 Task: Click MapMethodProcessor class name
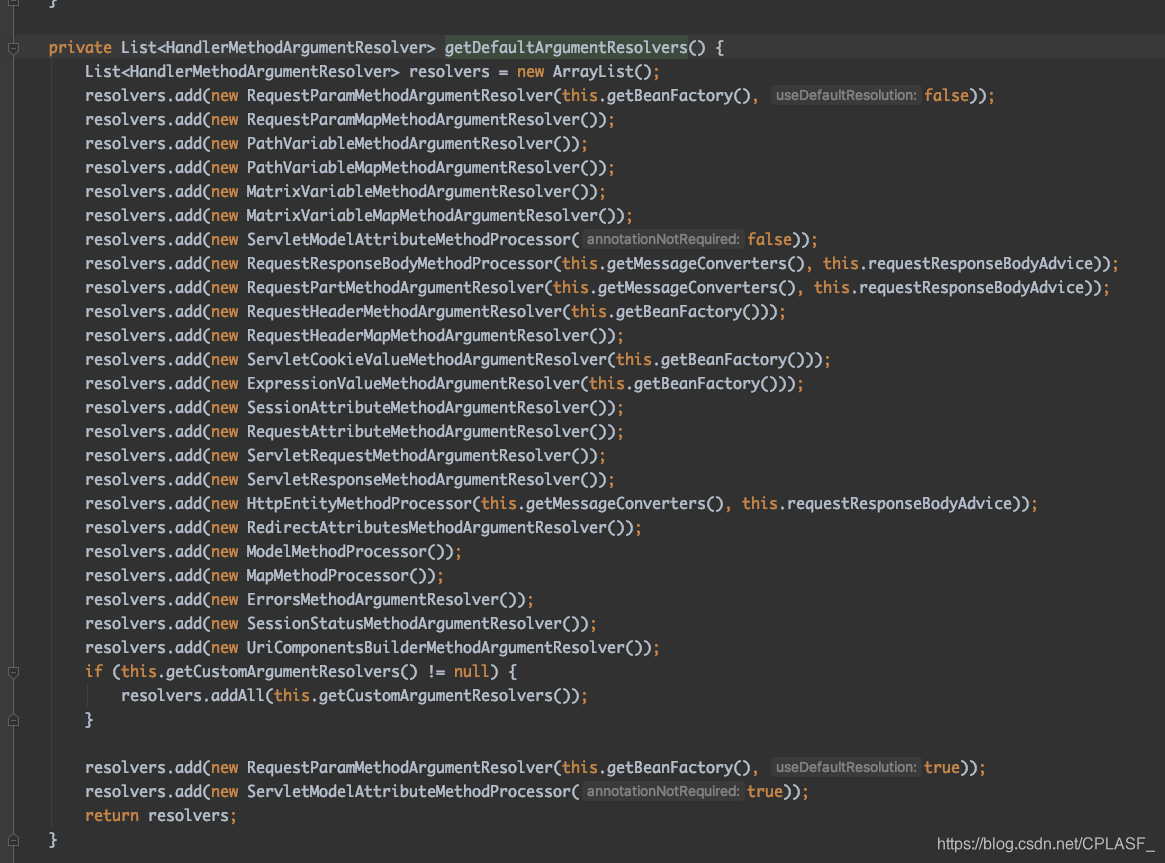[328, 576]
